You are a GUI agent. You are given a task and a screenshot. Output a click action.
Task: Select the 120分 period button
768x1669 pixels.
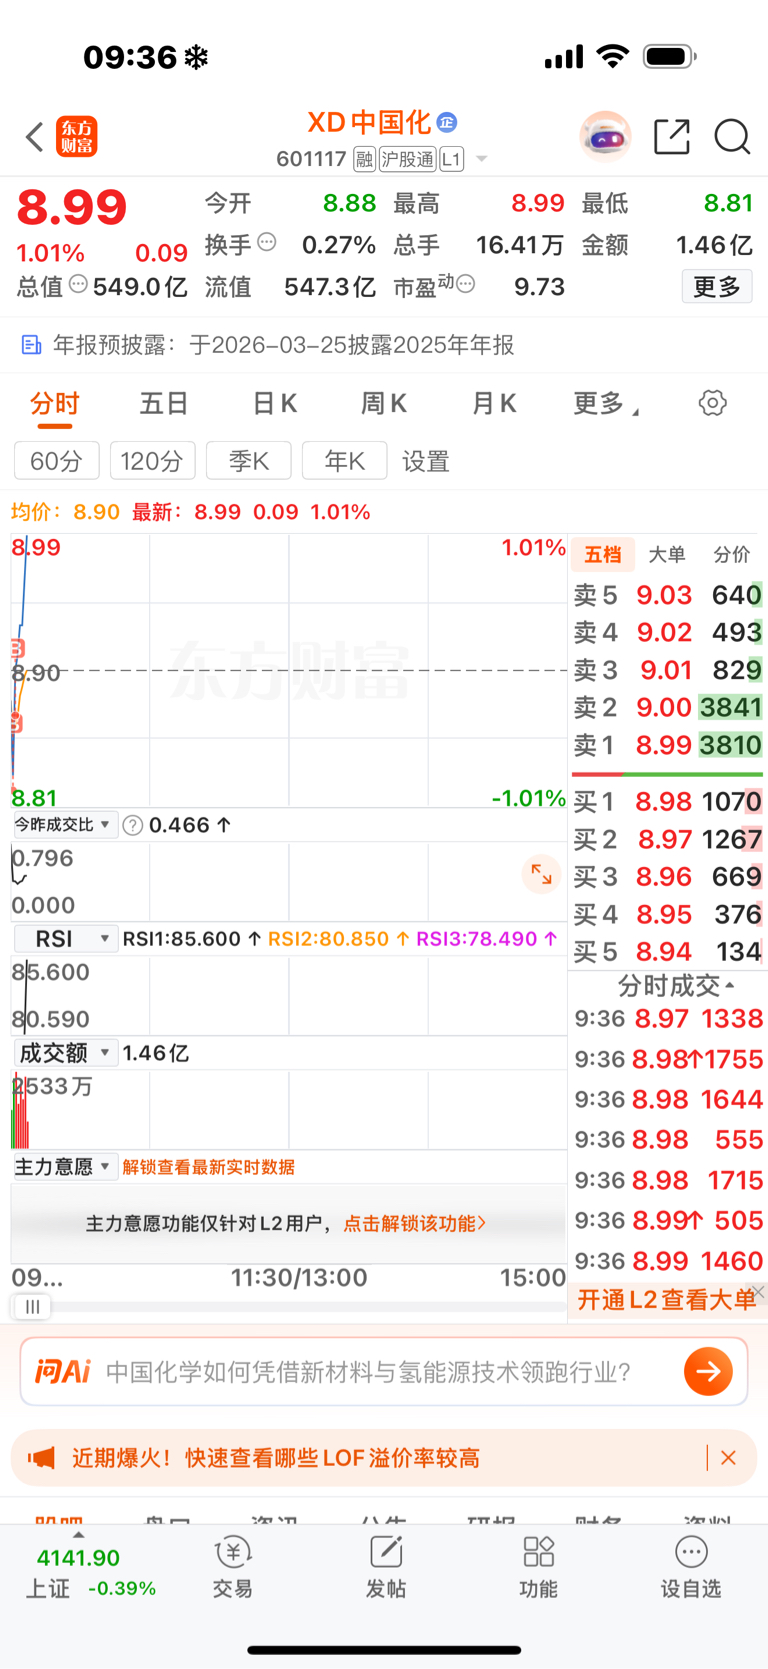tap(153, 461)
